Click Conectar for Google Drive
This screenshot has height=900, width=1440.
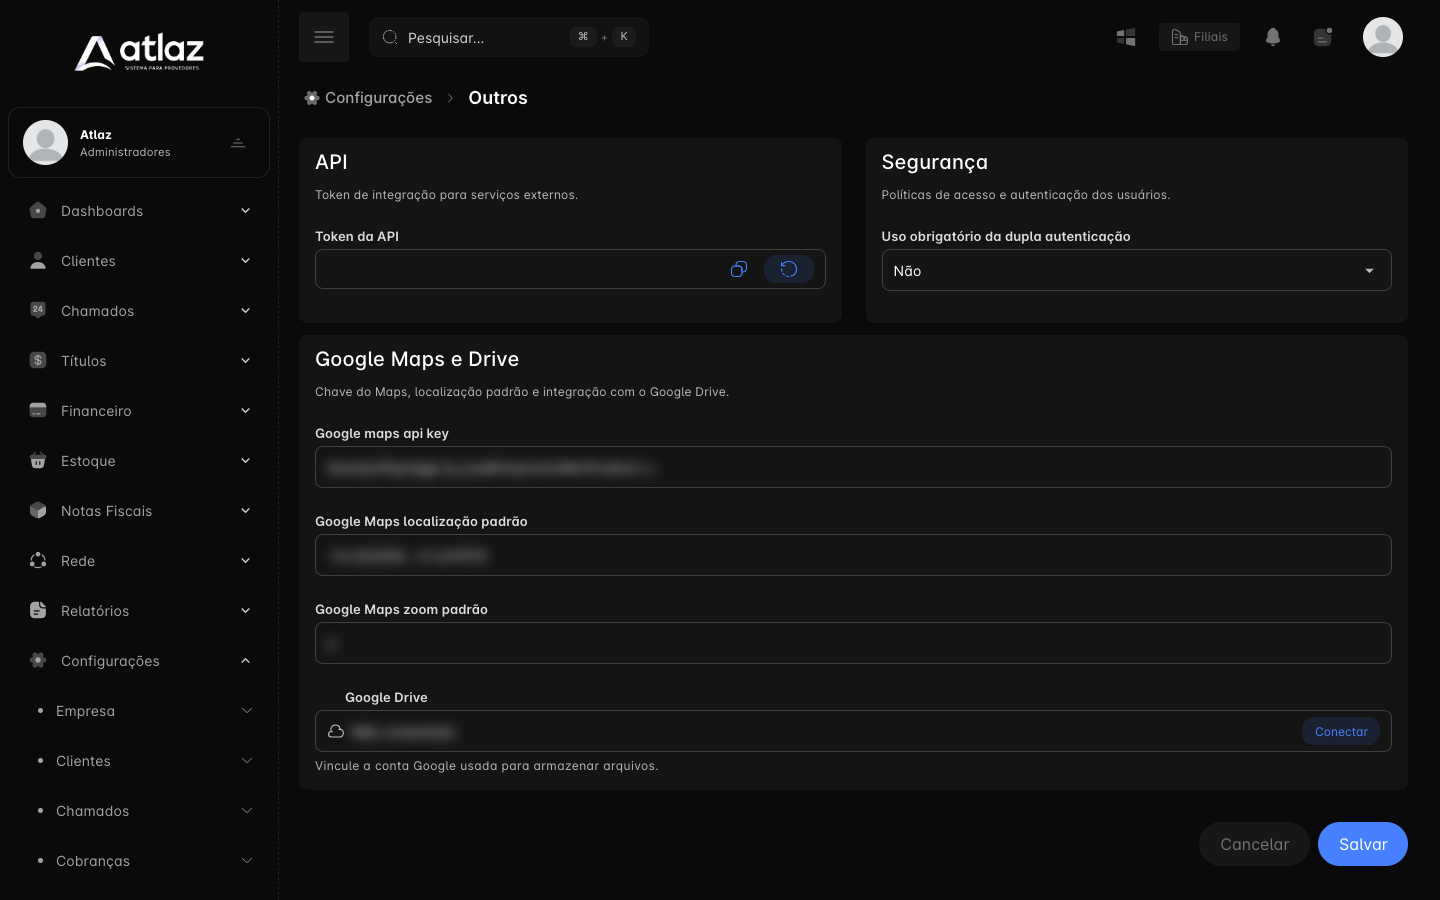pos(1341,731)
